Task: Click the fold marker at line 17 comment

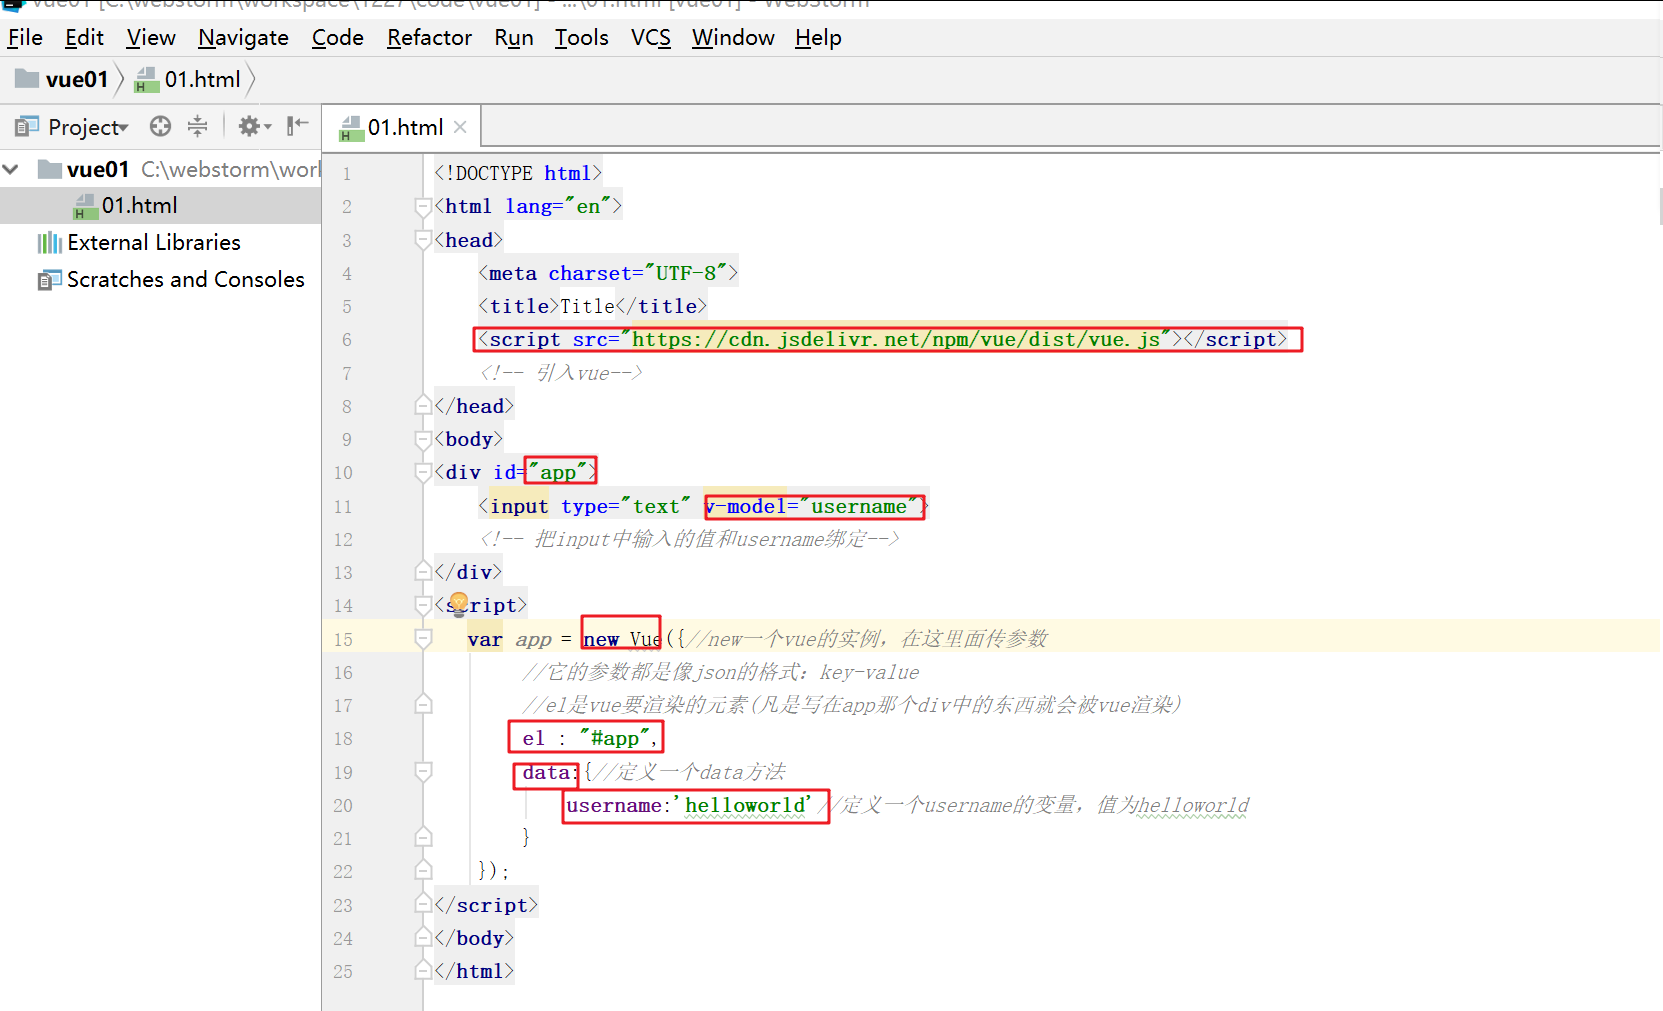Action: 423,705
